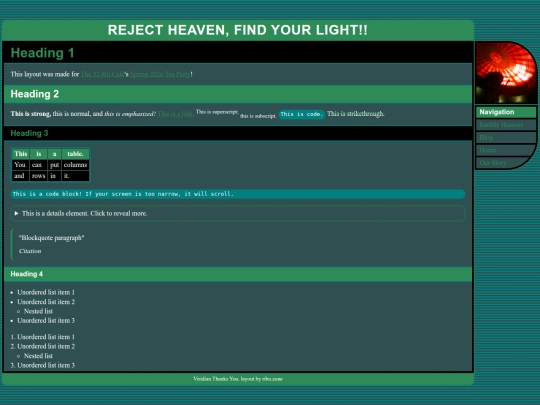540x405 pixels.
Task: Click the table cell 'rows'
Action: click(x=38, y=176)
